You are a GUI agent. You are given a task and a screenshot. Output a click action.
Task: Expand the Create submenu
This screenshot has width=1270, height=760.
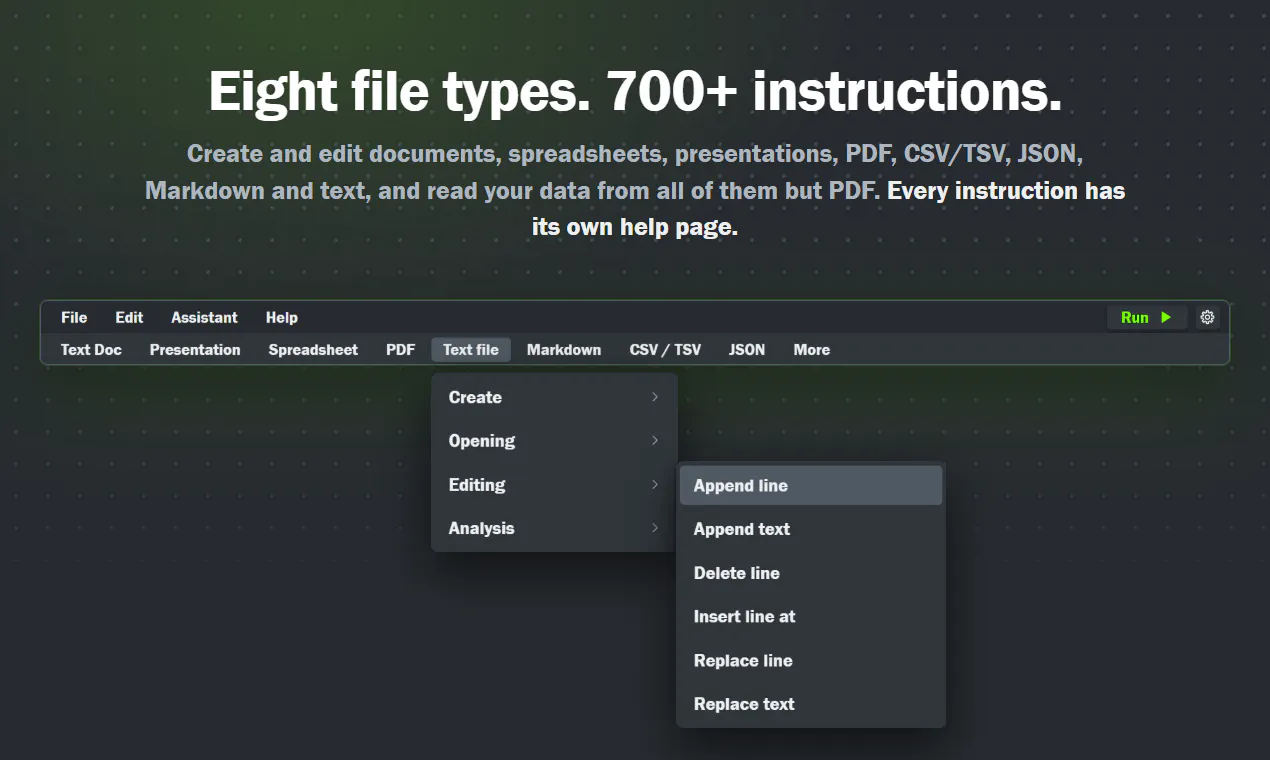(x=554, y=397)
